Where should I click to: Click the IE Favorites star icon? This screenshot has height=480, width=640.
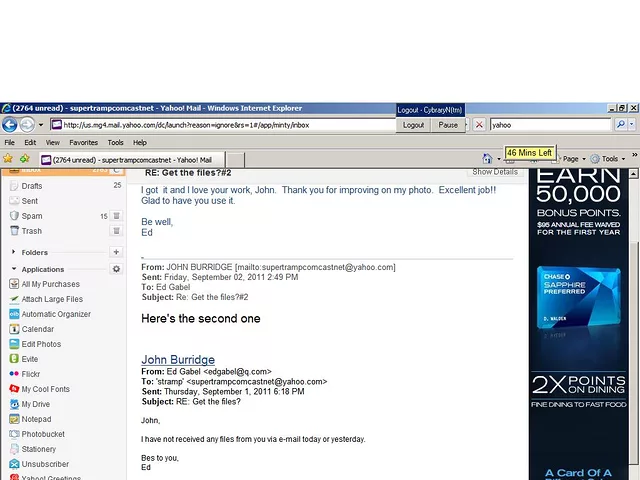tap(8, 159)
